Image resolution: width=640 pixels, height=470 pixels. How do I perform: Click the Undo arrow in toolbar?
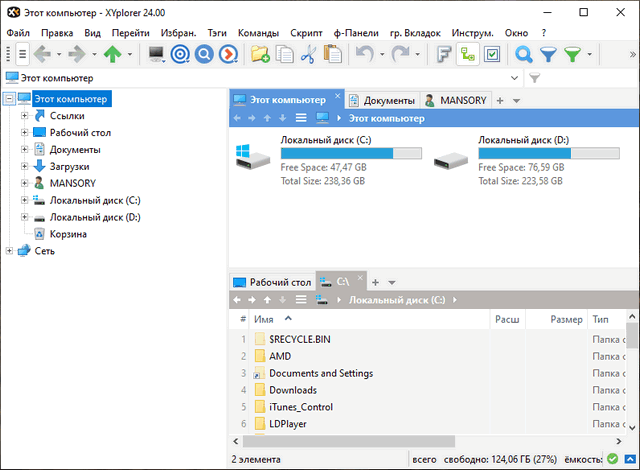click(364, 54)
